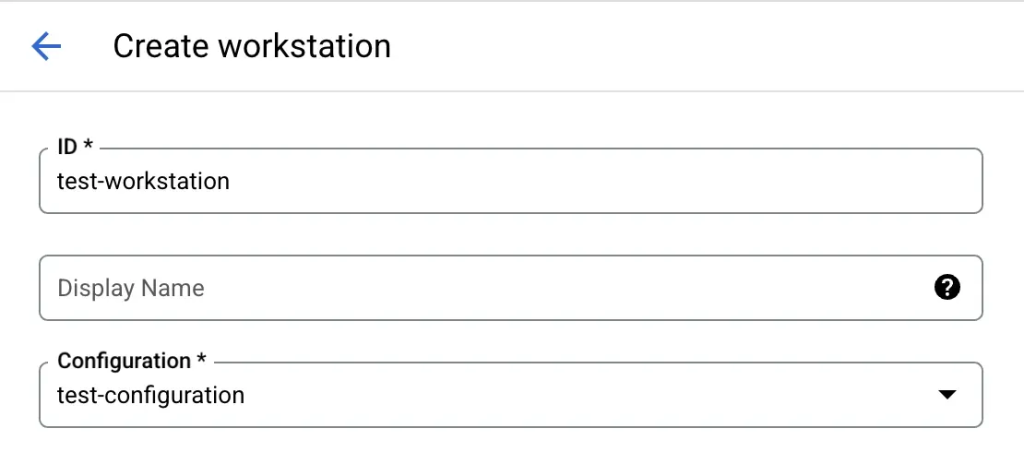The width and height of the screenshot is (1024, 464).
Task: Click the Display Name help icon
Action: coord(946,288)
